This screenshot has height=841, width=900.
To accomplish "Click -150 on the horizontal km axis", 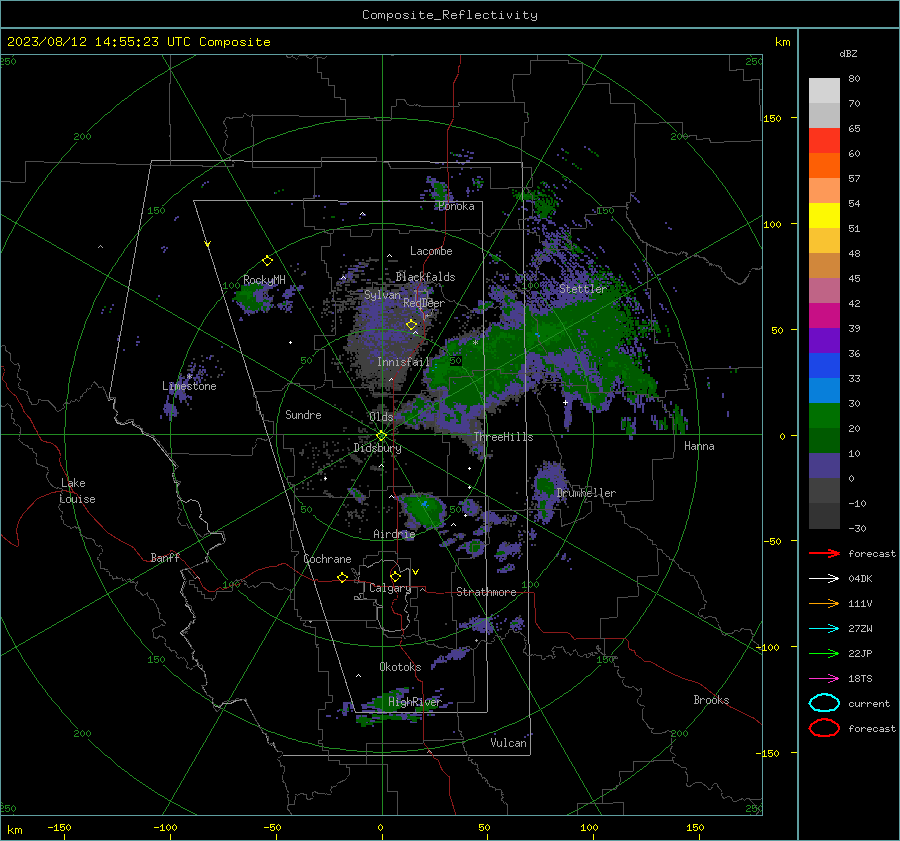I will 59,827.
